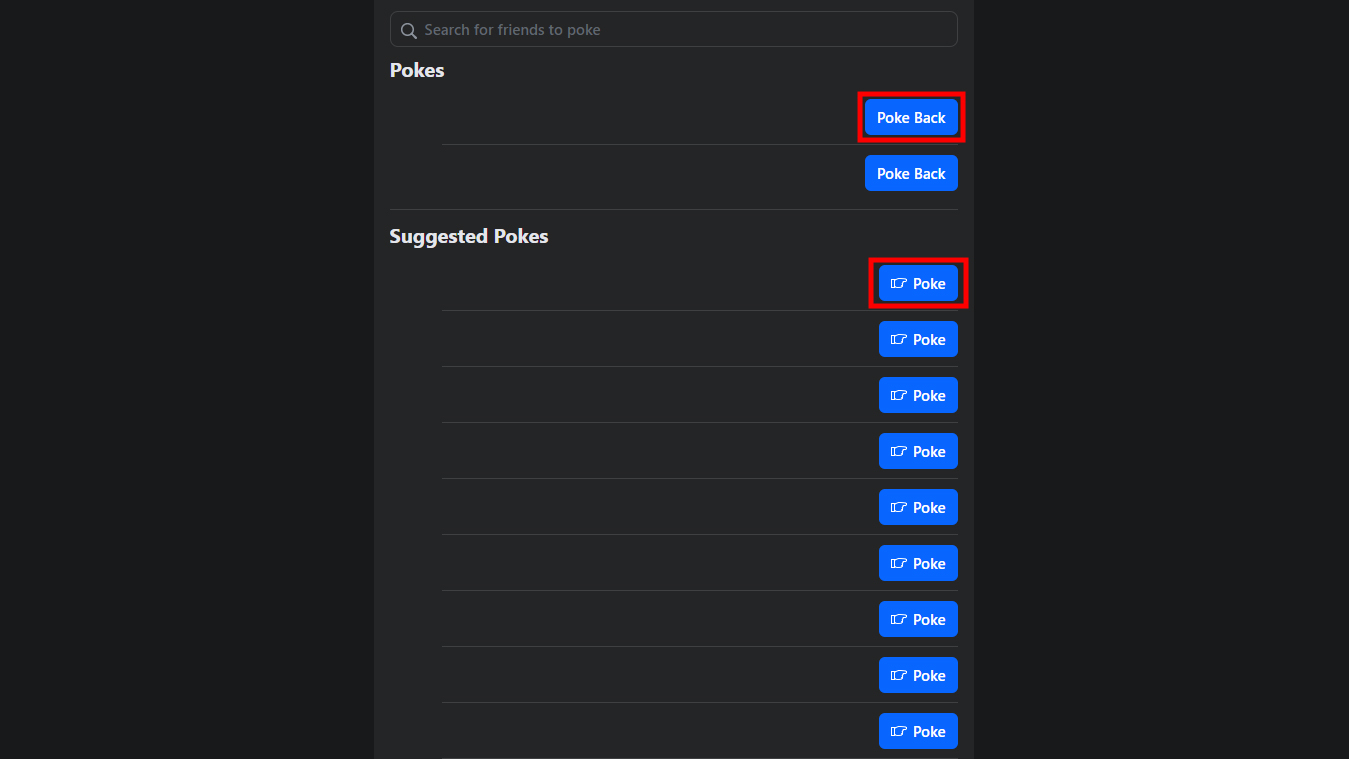Click hand icon on second suggested Poke button

[899, 340]
